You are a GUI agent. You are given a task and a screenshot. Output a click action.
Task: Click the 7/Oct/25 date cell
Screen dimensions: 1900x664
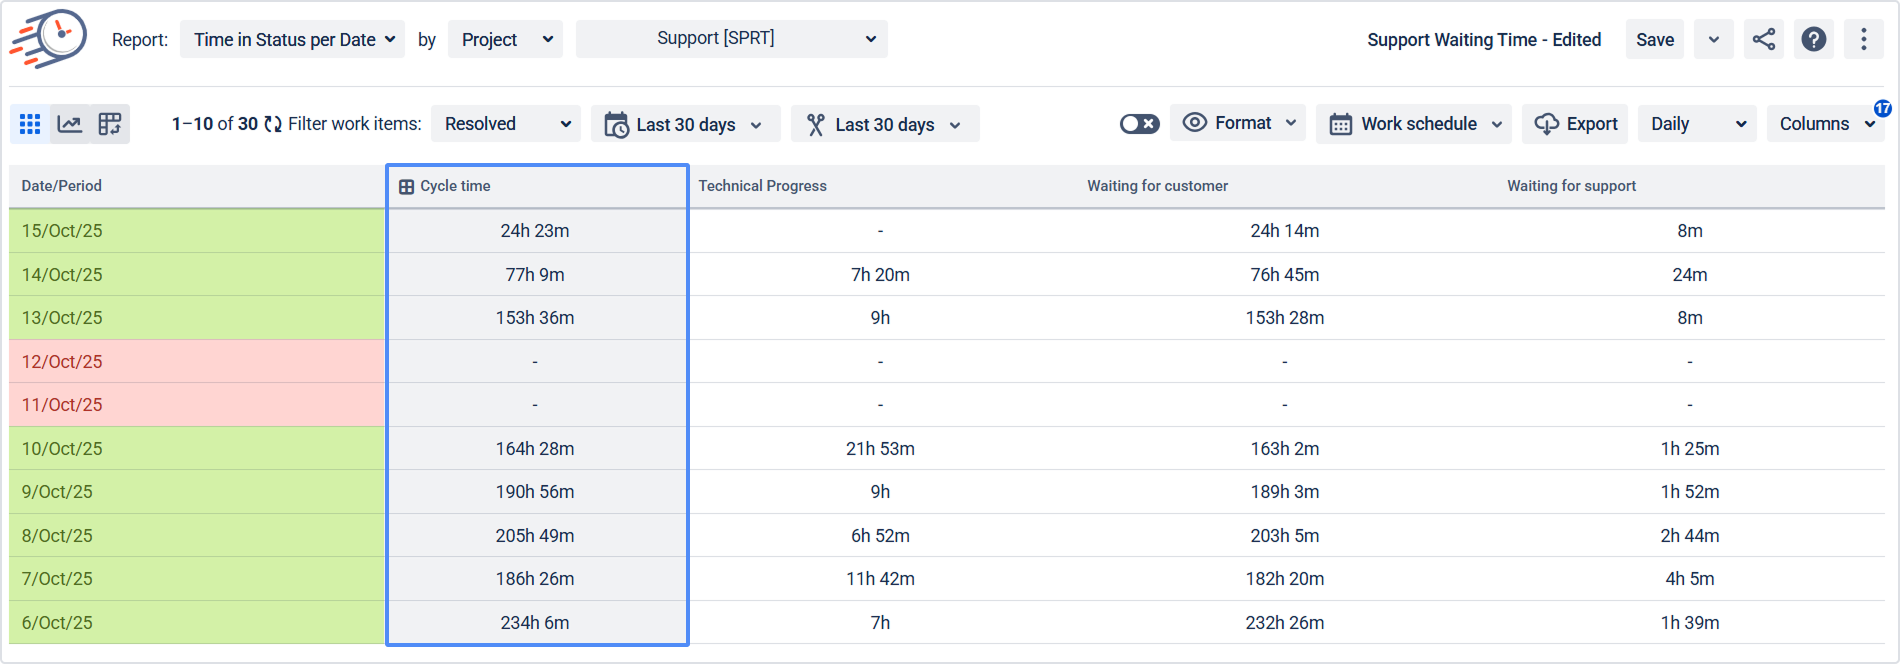197,579
